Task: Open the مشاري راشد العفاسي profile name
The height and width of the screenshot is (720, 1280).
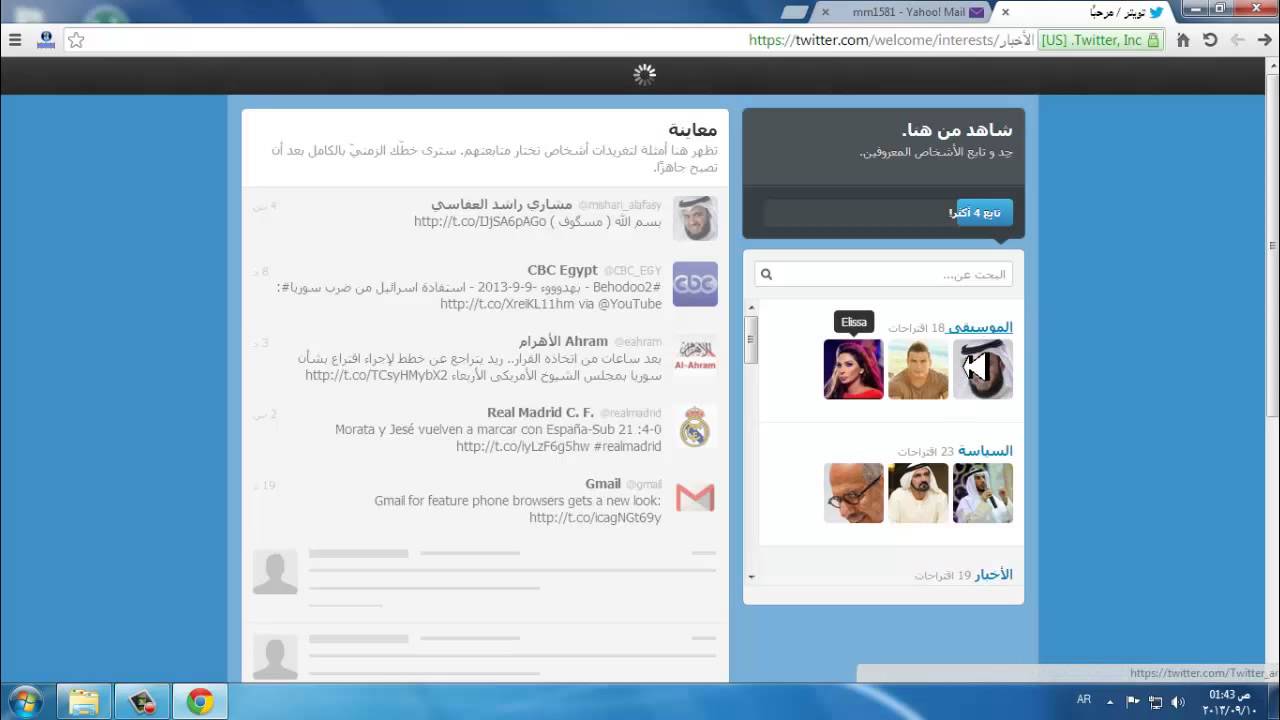Action: coord(501,204)
